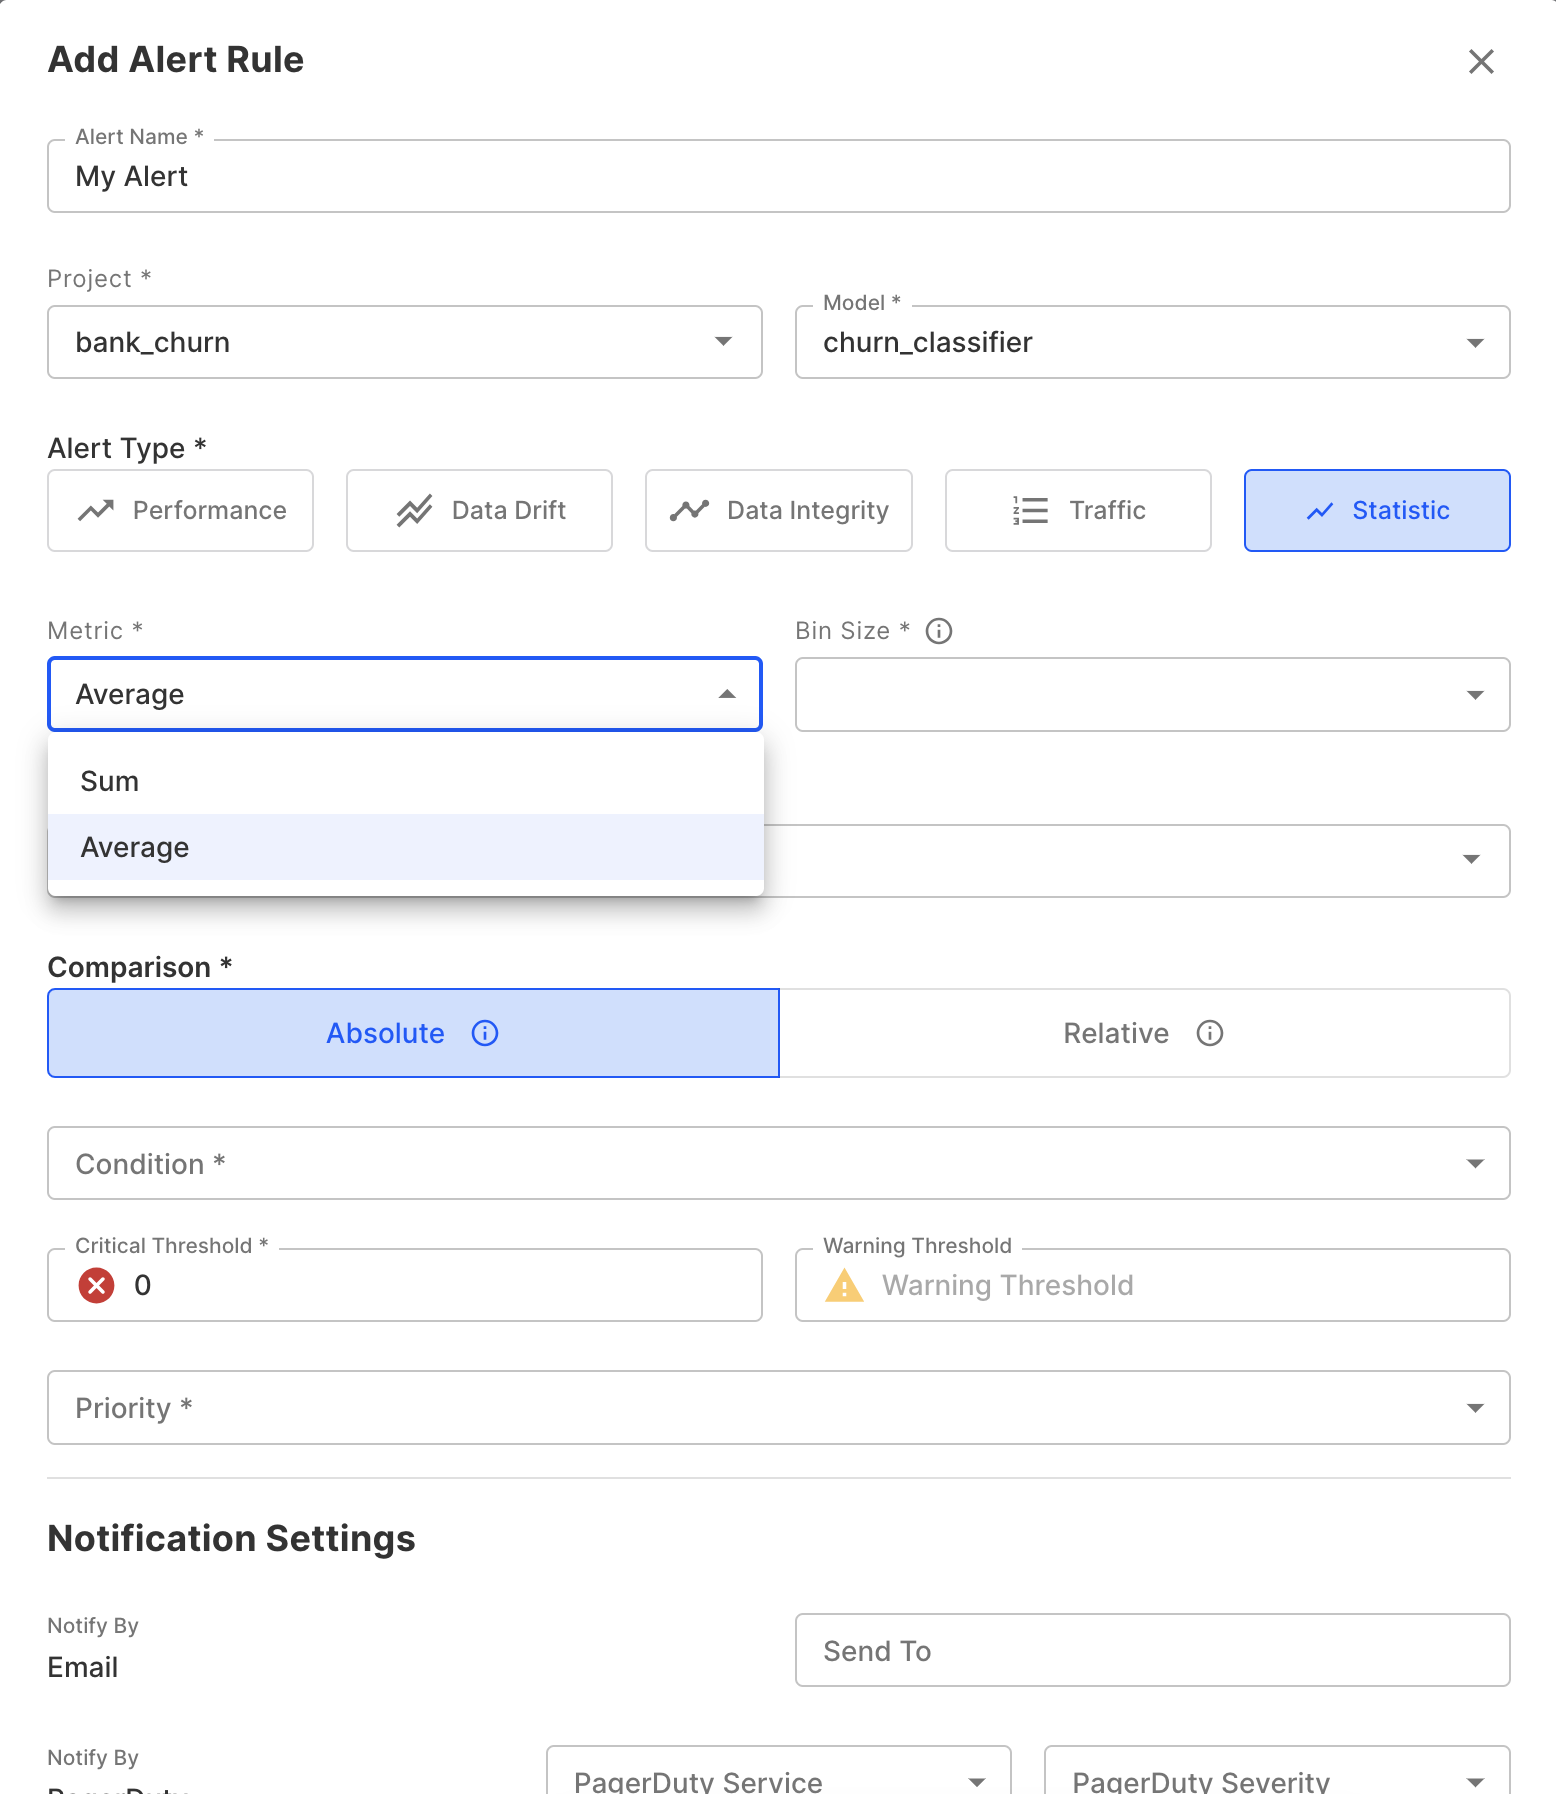
Task: Choose Sum from the Metric list
Action: click(x=110, y=781)
